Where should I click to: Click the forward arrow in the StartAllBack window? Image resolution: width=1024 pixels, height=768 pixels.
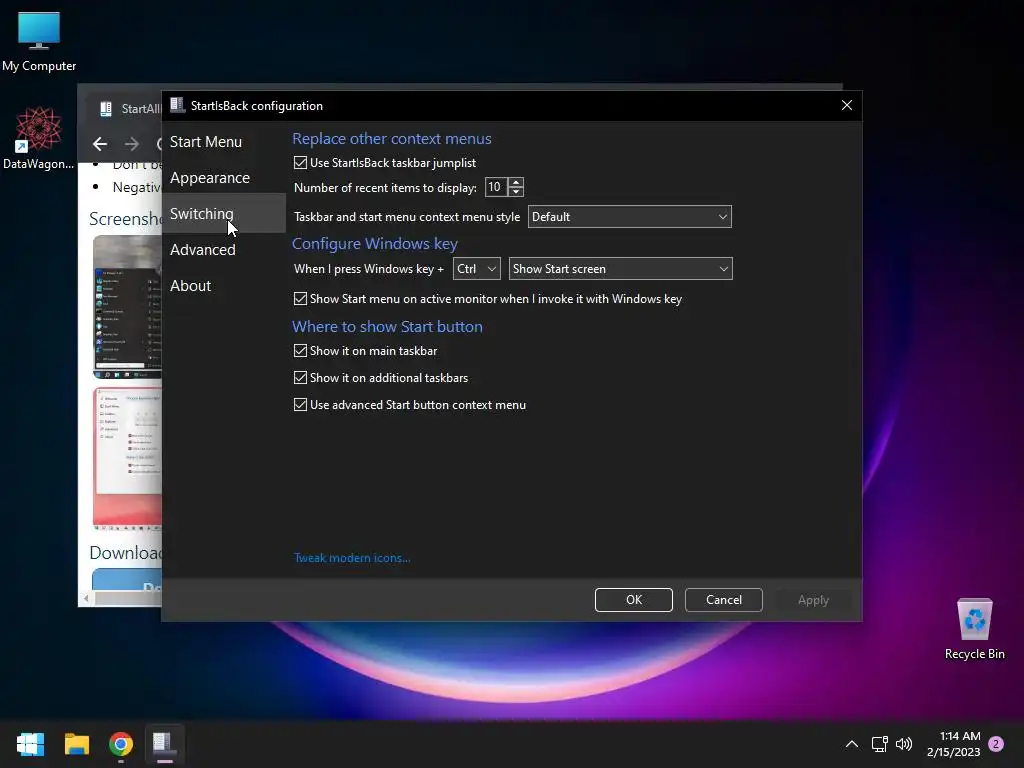pos(131,144)
